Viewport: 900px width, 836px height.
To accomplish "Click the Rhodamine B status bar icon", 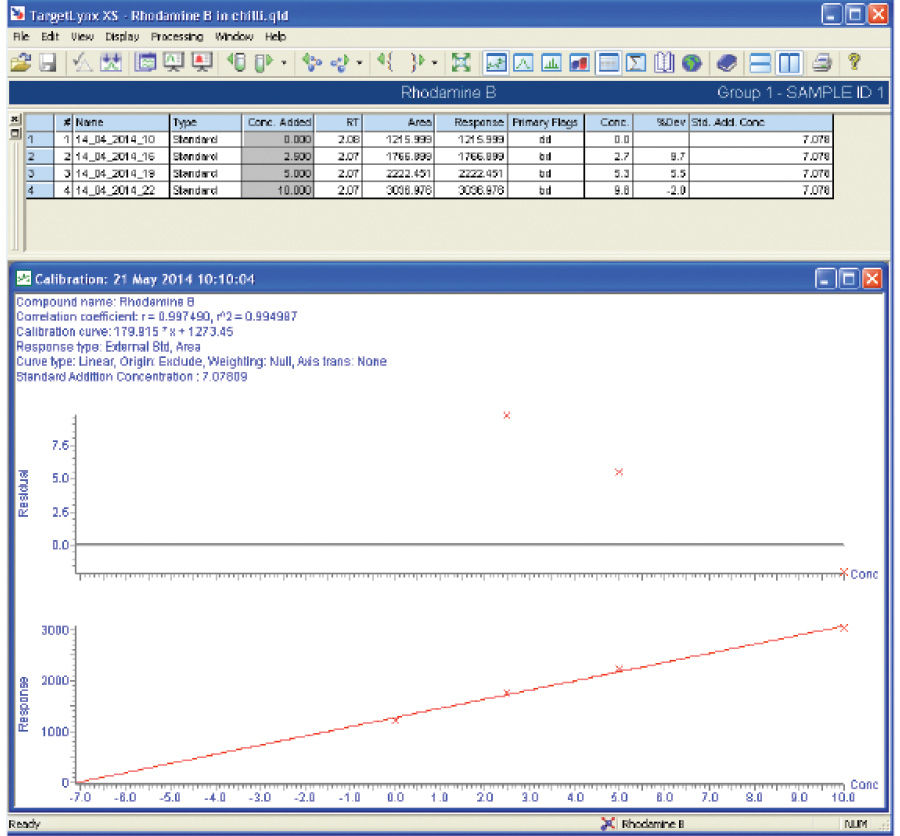I will click(607, 824).
